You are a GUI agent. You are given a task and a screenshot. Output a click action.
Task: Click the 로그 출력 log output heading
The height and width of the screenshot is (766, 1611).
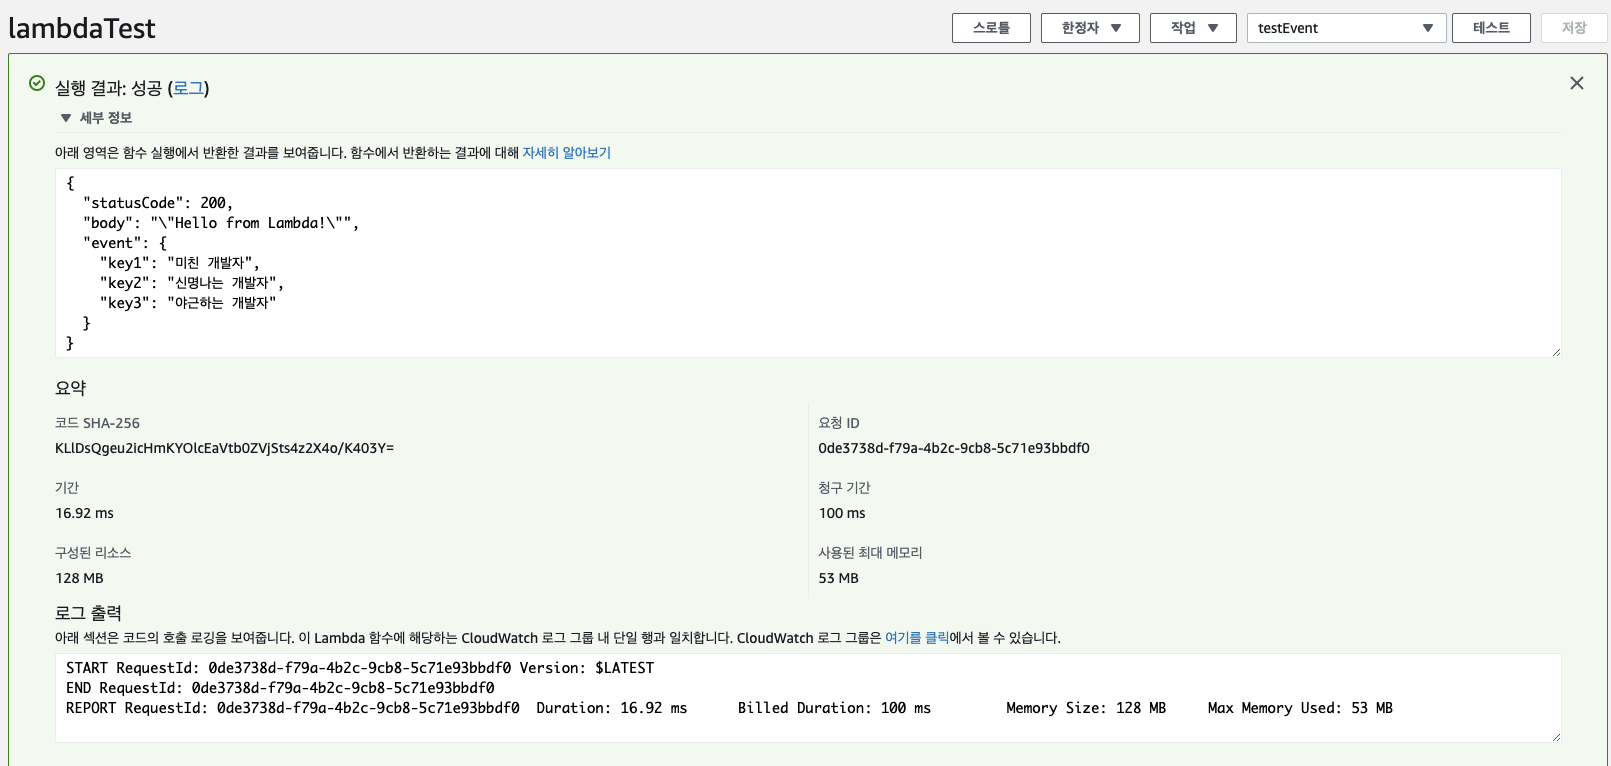[x=88, y=613]
